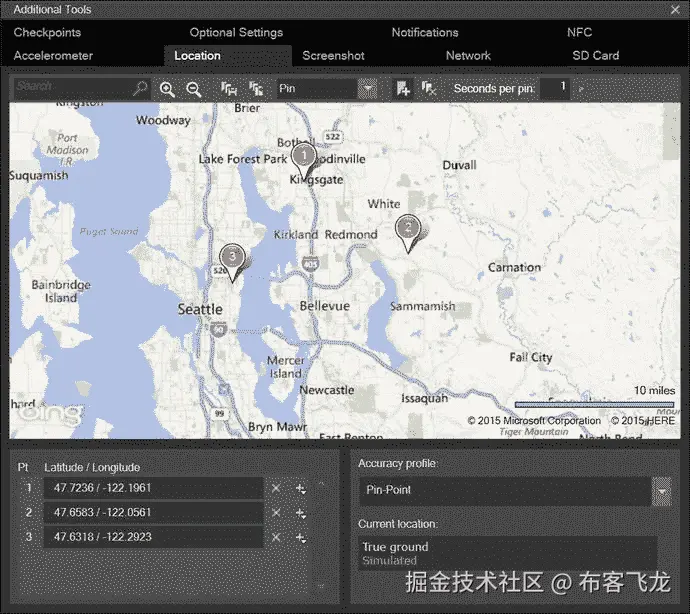This screenshot has height=614, width=690.
Task: Click the clear all points icon
Action: click(429, 88)
